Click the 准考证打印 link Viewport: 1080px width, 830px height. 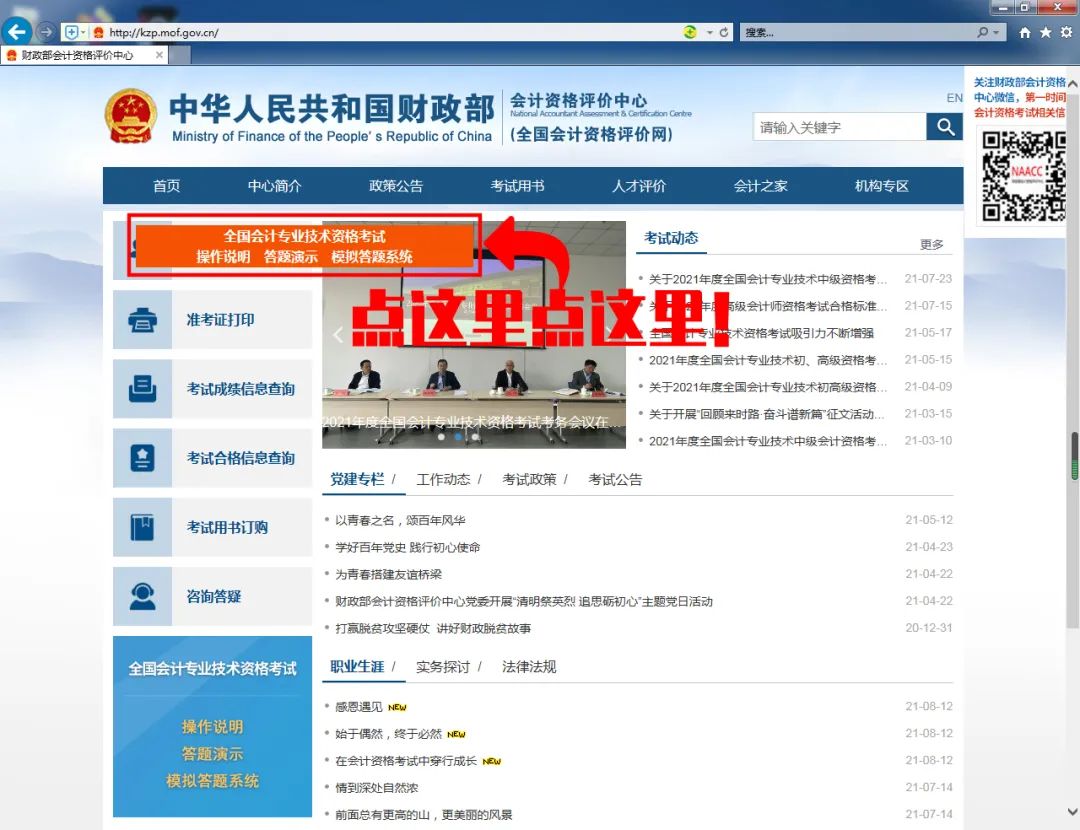220,320
